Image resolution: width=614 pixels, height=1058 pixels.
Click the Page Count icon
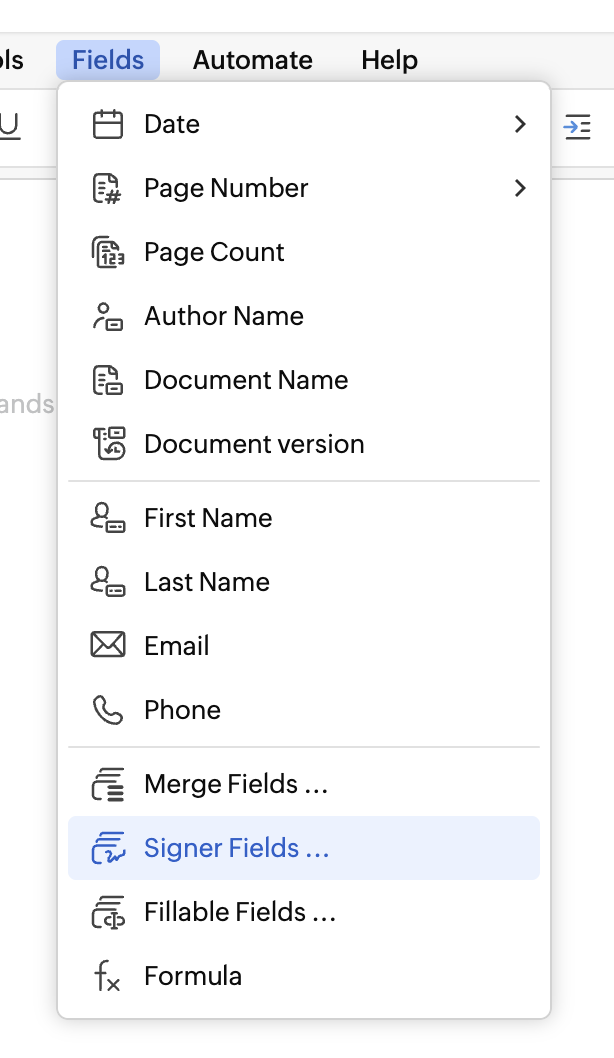click(107, 252)
